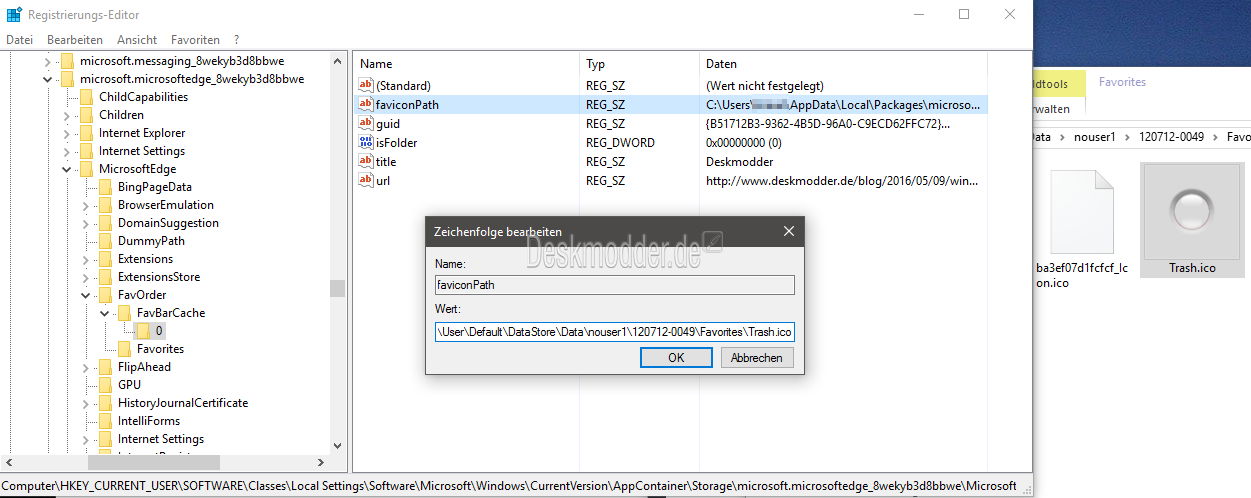Click the GPU folder icon
Screen dimensions: 1251x498
105,385
